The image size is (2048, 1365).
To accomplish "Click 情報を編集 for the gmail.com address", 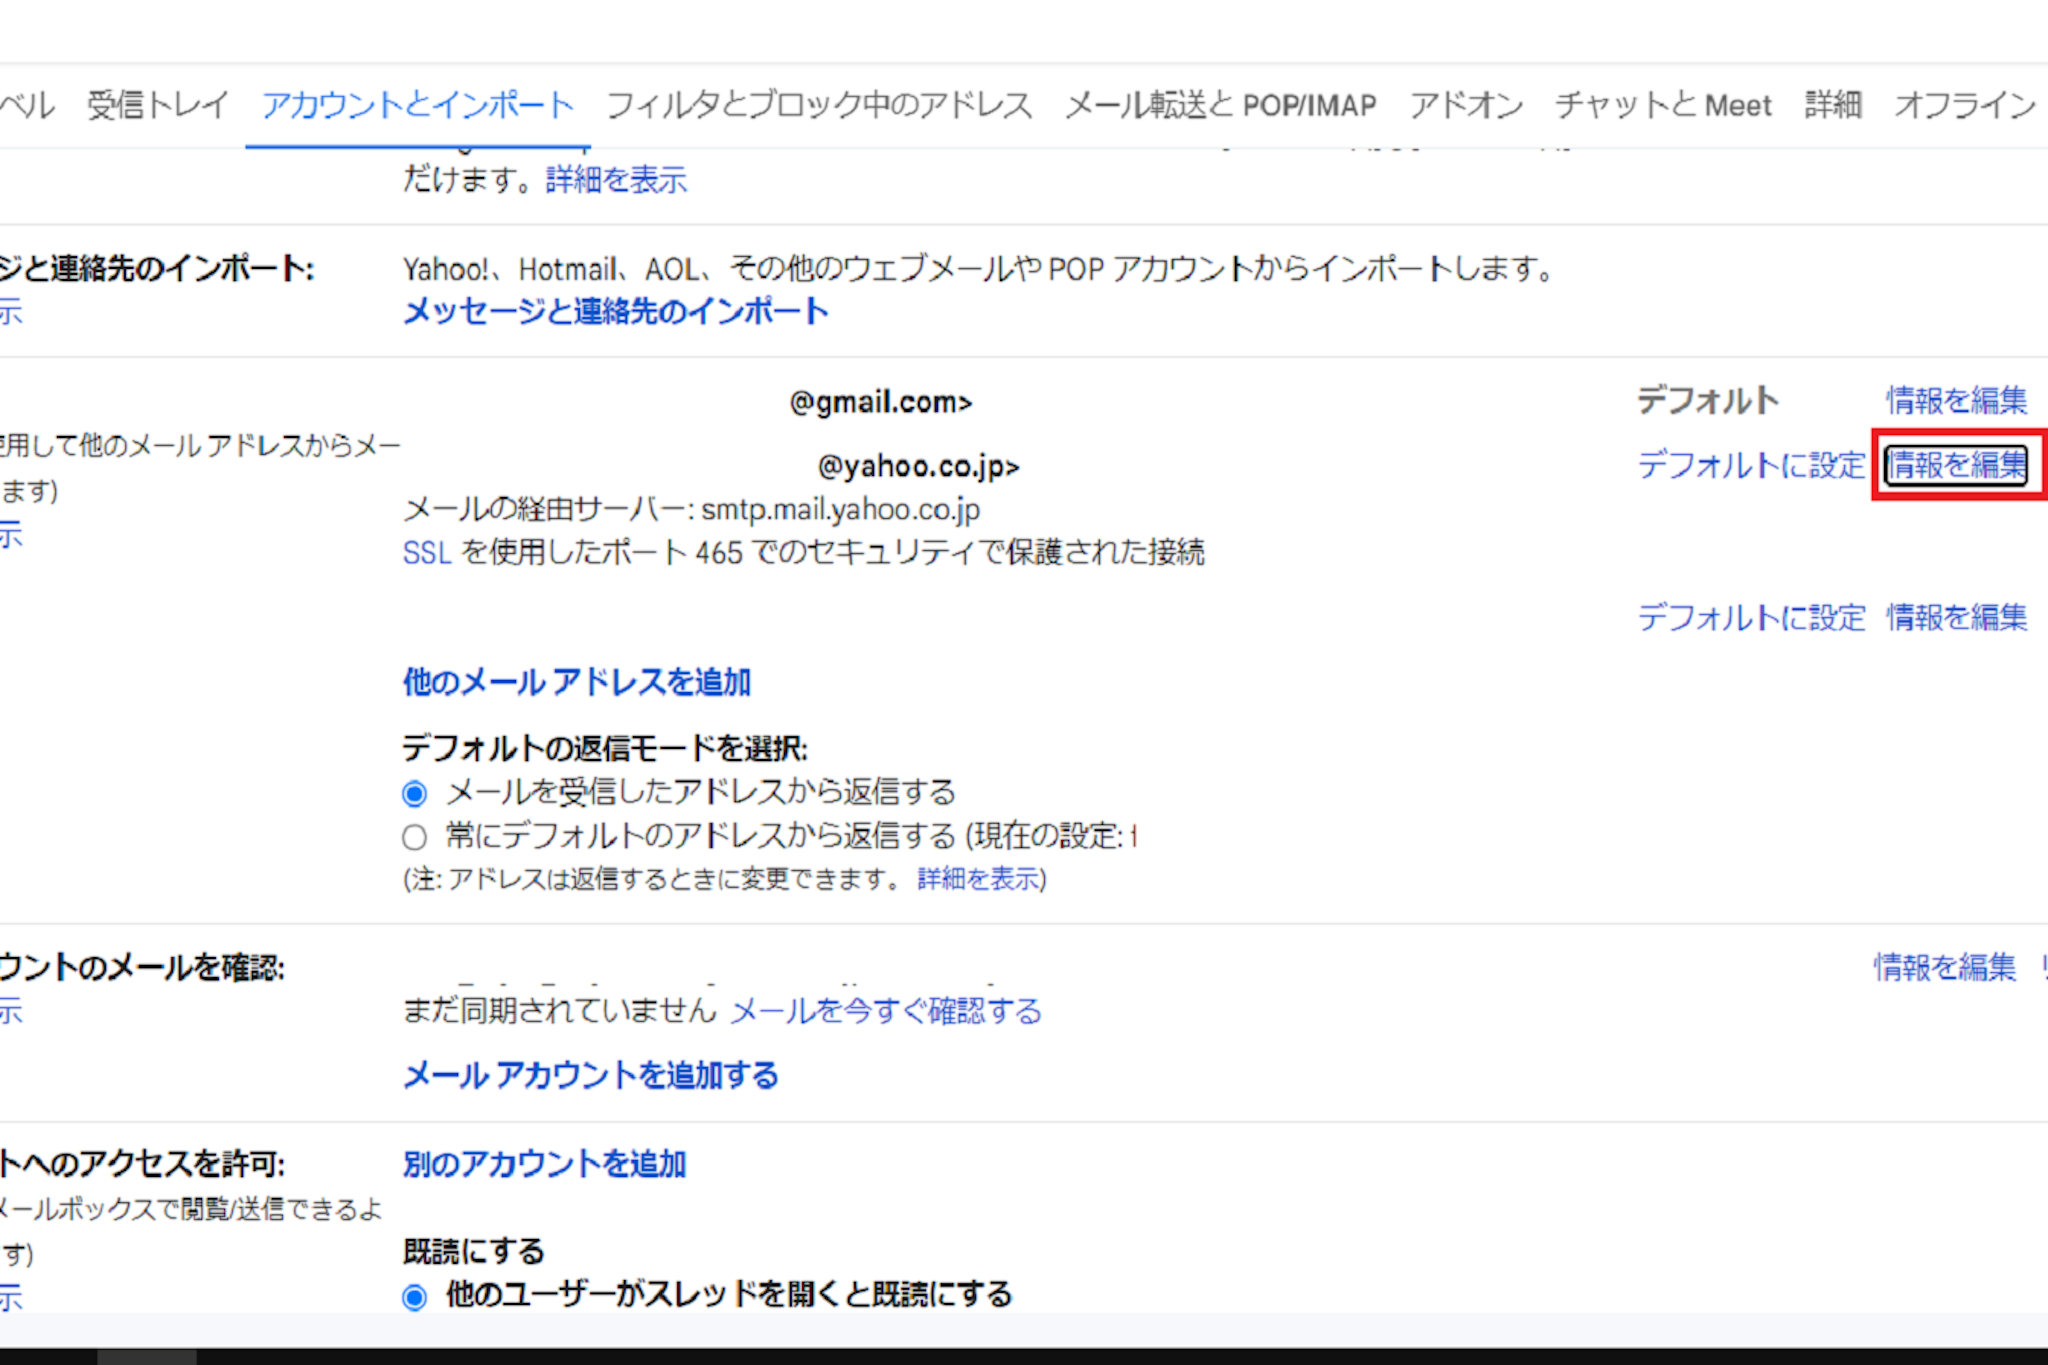I will (1956, 401).
